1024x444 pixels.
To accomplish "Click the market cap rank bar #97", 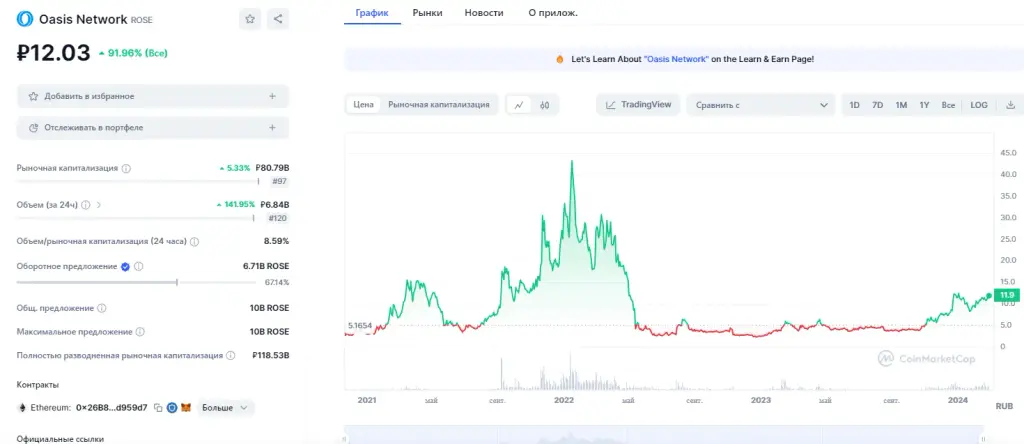I will coord(137,182).
